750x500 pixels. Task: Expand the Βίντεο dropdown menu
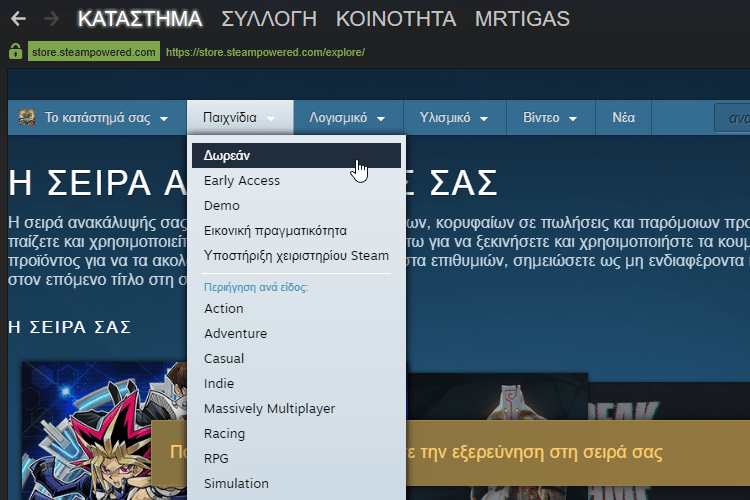pyautogui.click(x=551, y=118)
